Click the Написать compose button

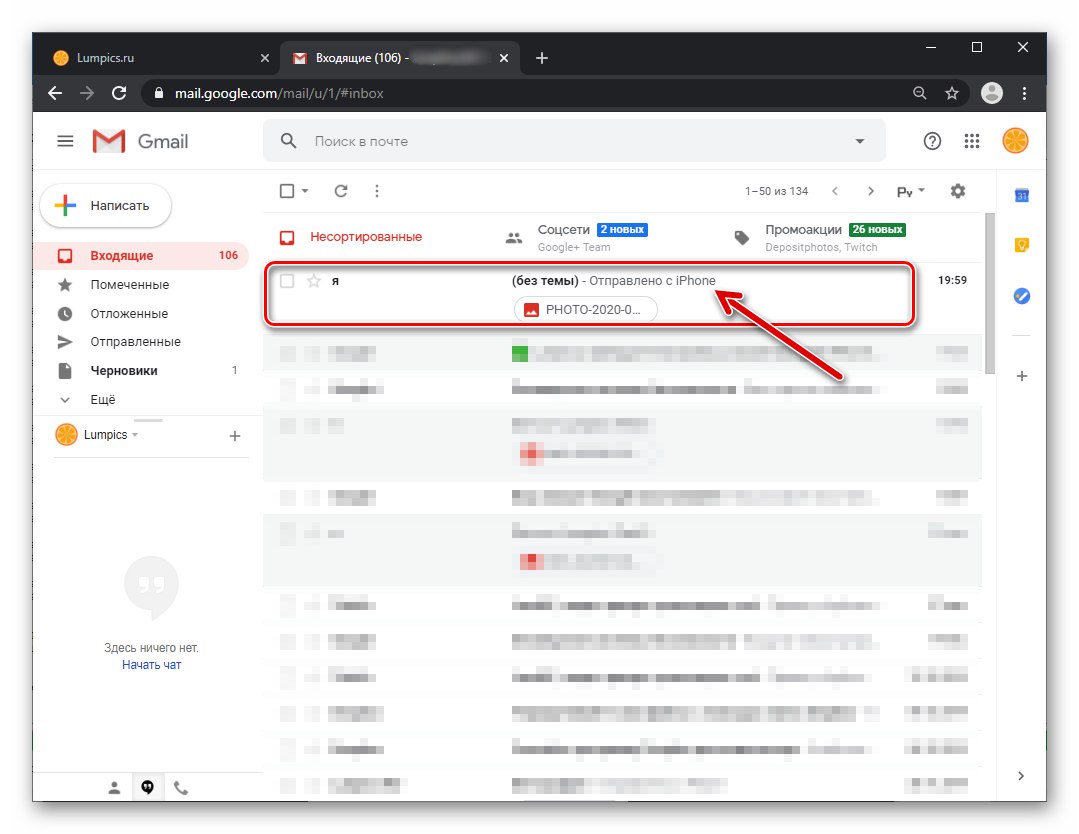click(105, 205)
